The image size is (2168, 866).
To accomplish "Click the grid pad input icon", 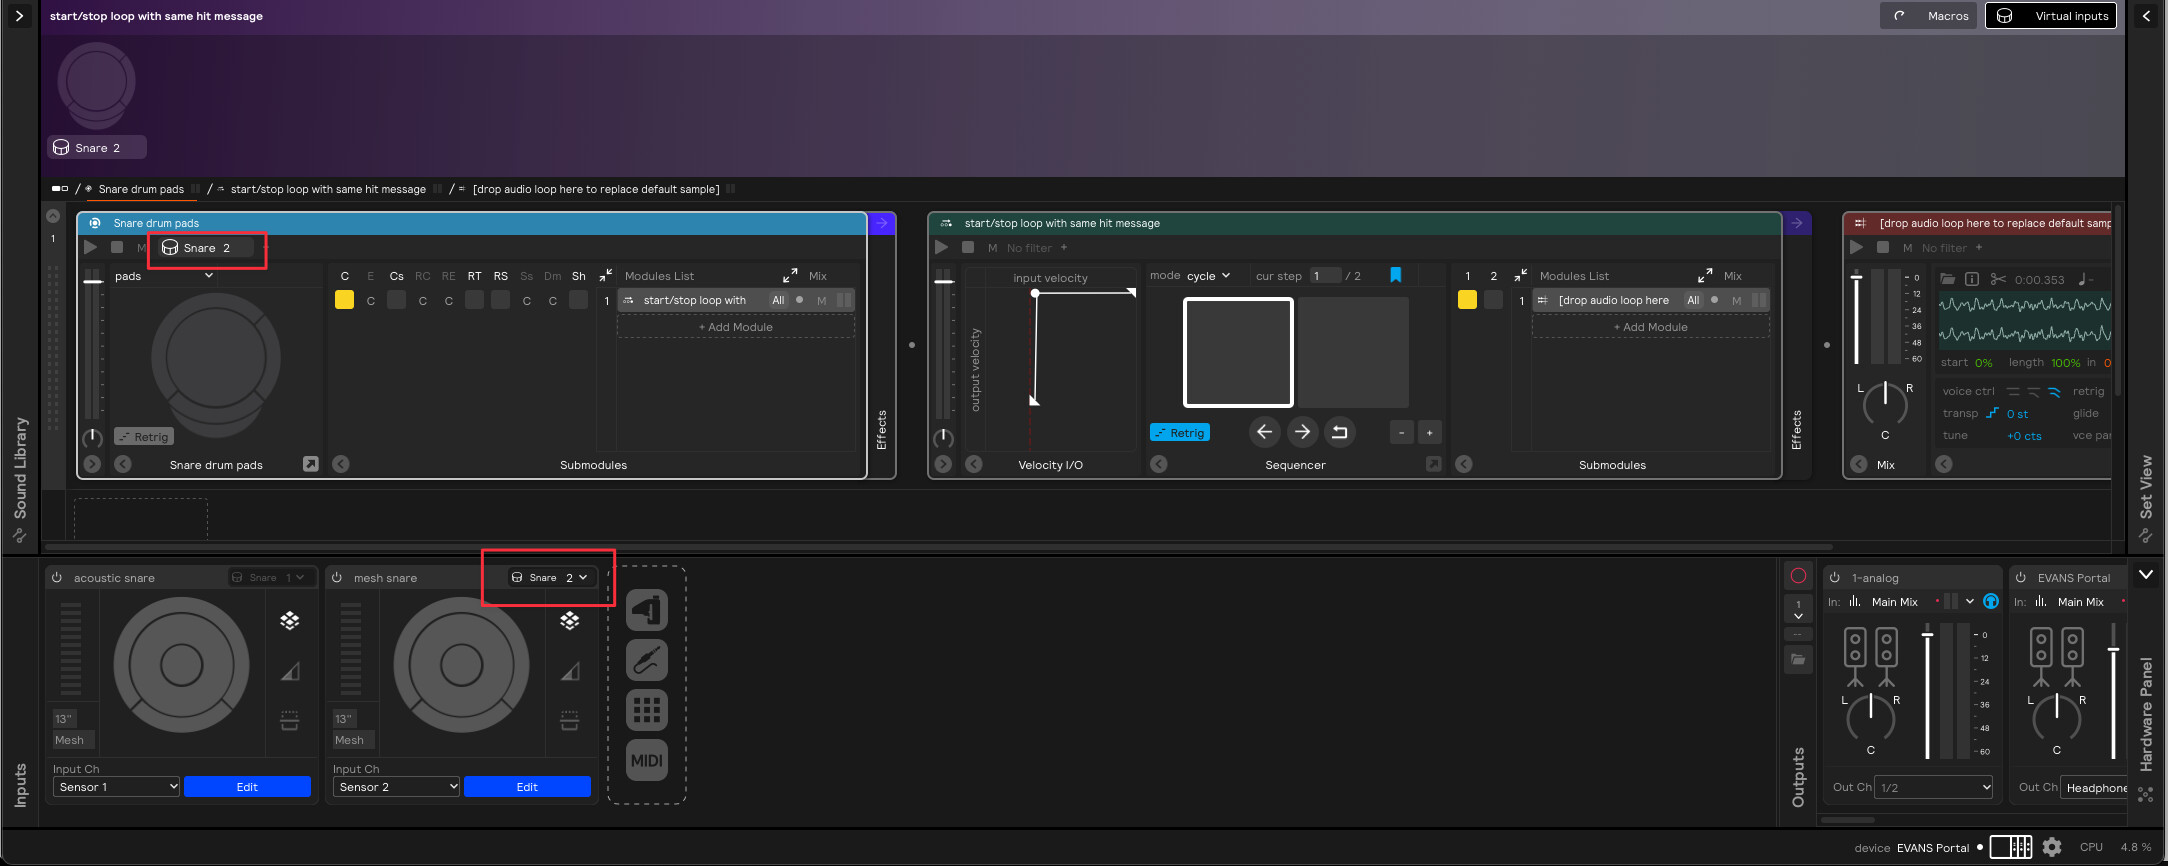I will click(646, 710).
